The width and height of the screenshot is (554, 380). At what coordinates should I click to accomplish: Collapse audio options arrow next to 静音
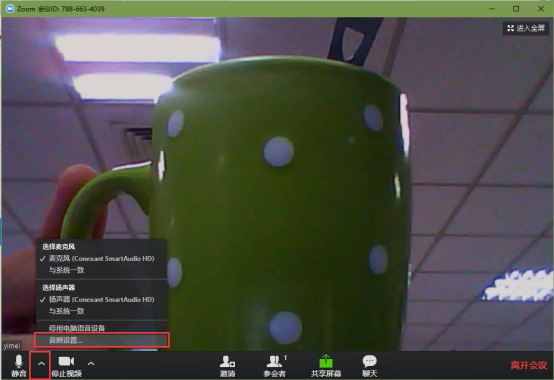pyautogui.click(x=41, y=364)
